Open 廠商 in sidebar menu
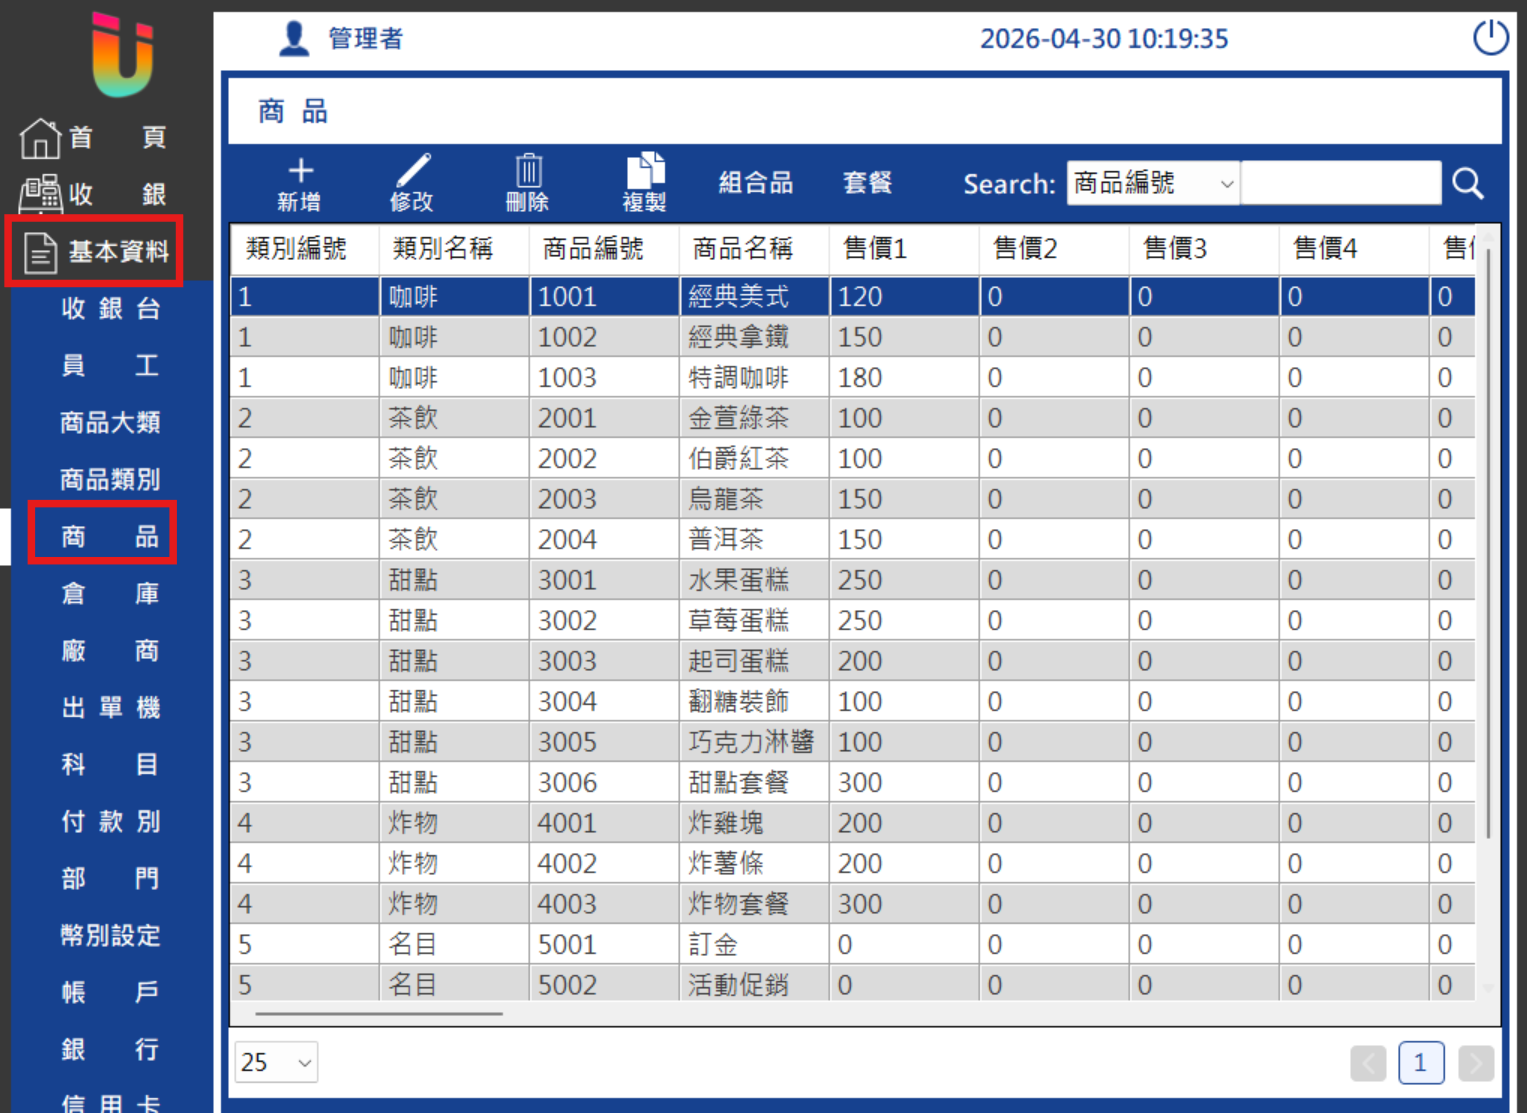This screenshot has width=1527, height=1113. 110,651
